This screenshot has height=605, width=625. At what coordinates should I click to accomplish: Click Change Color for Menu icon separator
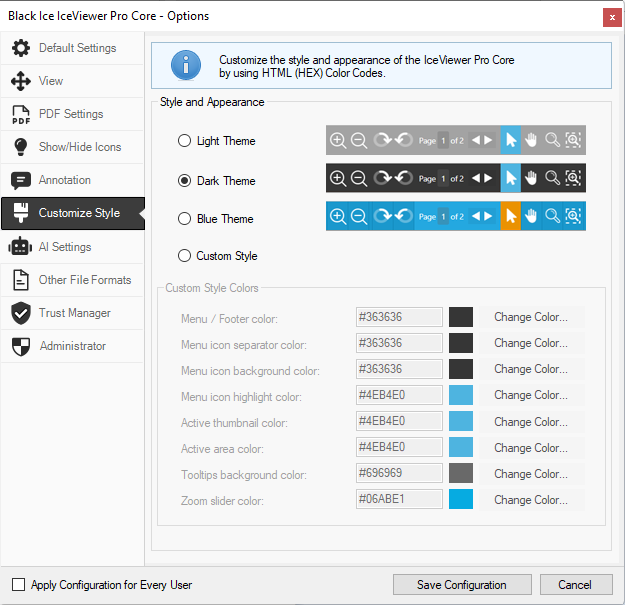[531, 343]
